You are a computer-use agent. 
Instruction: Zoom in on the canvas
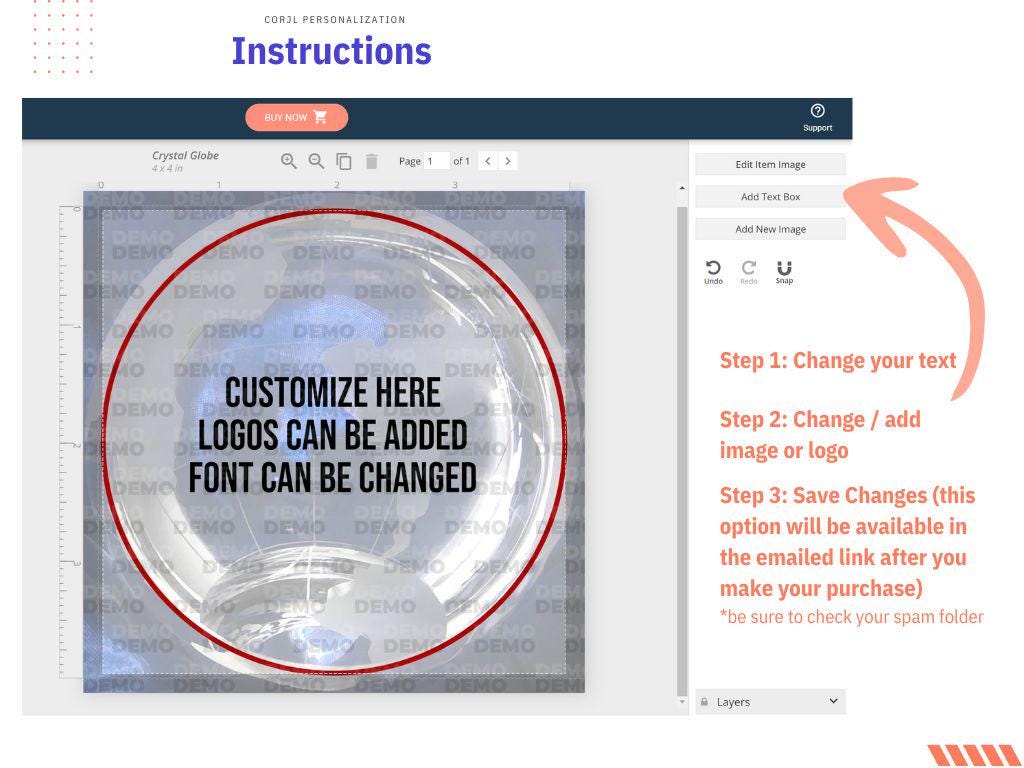click(289, 161)
